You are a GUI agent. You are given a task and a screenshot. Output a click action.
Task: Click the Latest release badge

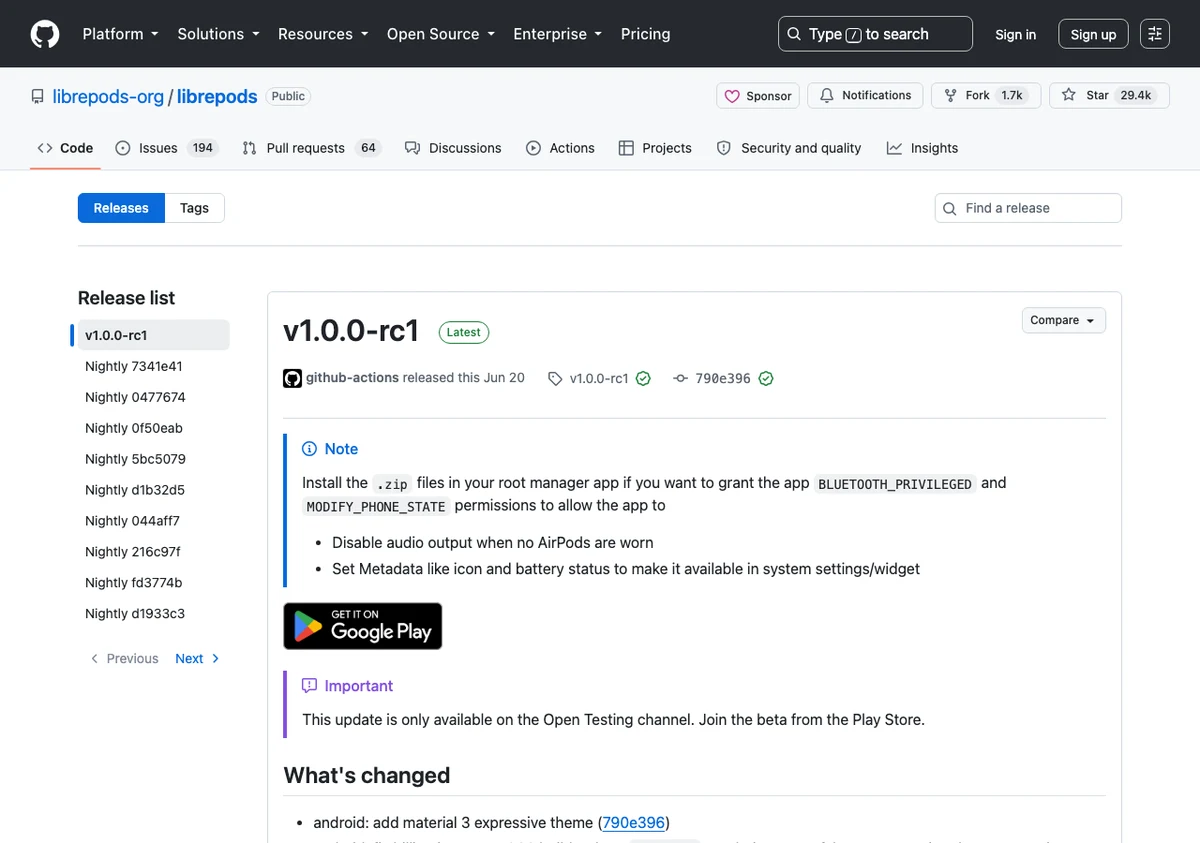pos(464,332)
